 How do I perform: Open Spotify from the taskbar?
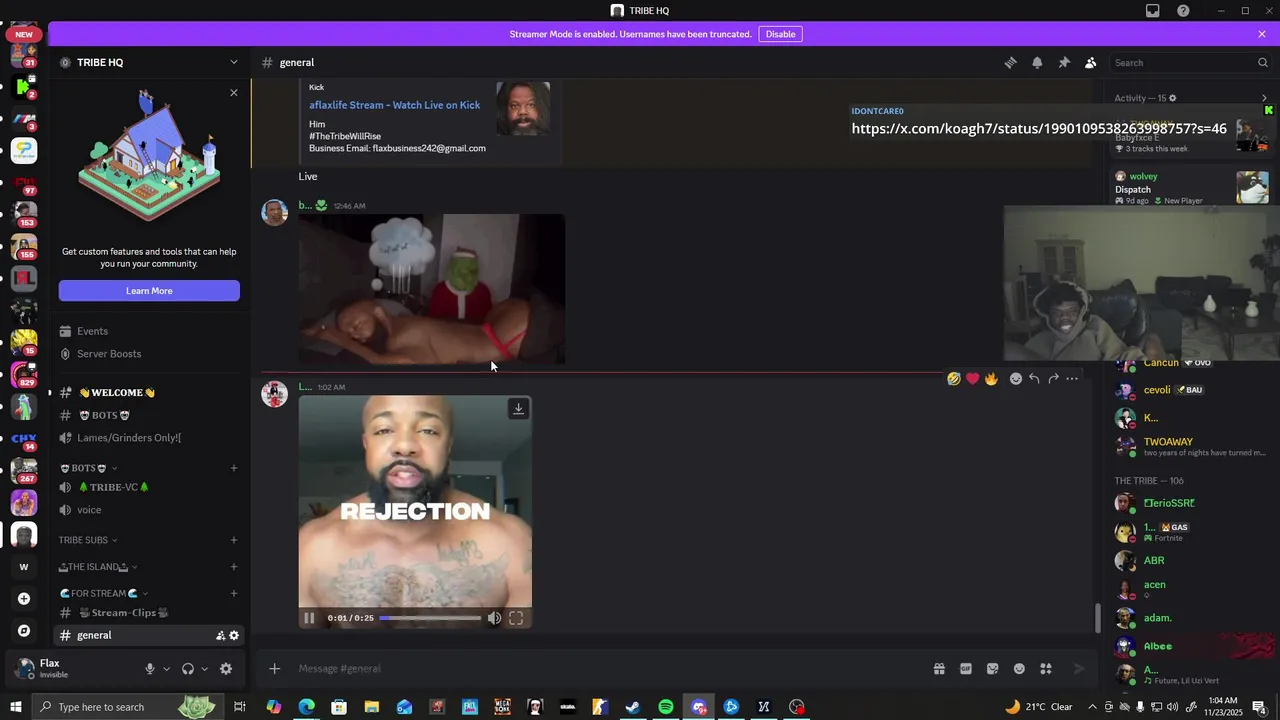tap(666, 707)
